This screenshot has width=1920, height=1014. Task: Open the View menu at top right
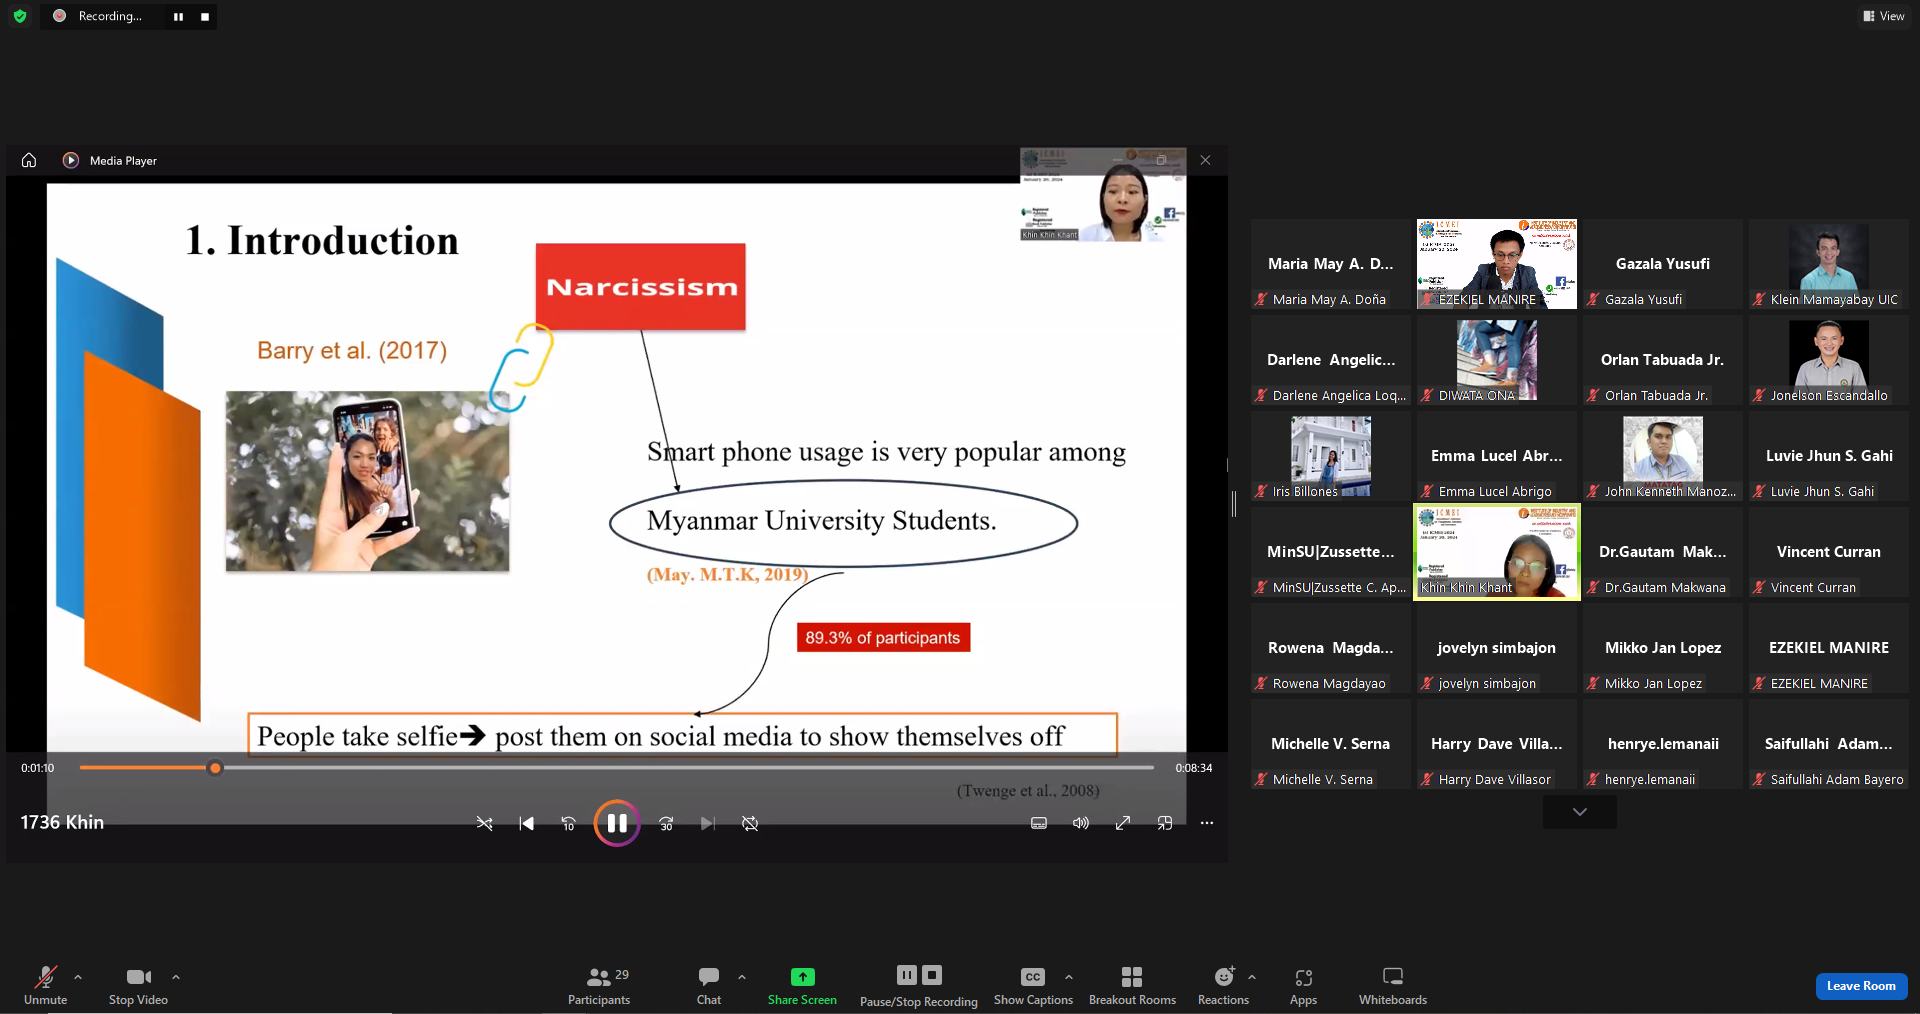[x=1884, y=16]
